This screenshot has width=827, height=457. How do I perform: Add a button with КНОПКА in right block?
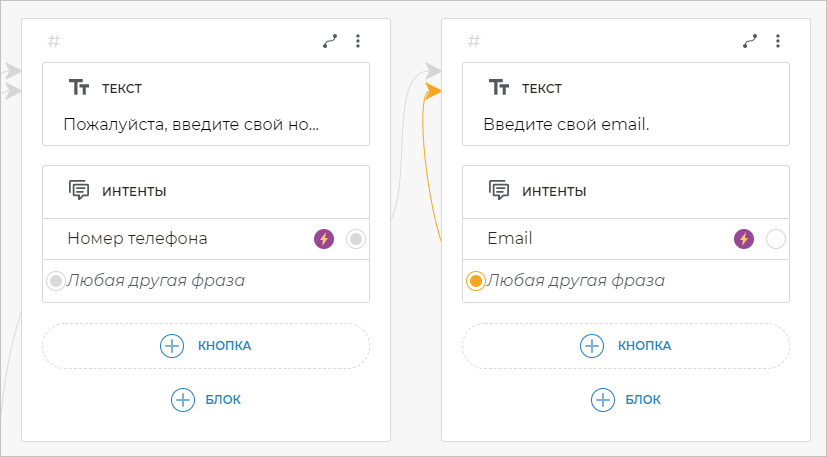coord(626,346)
